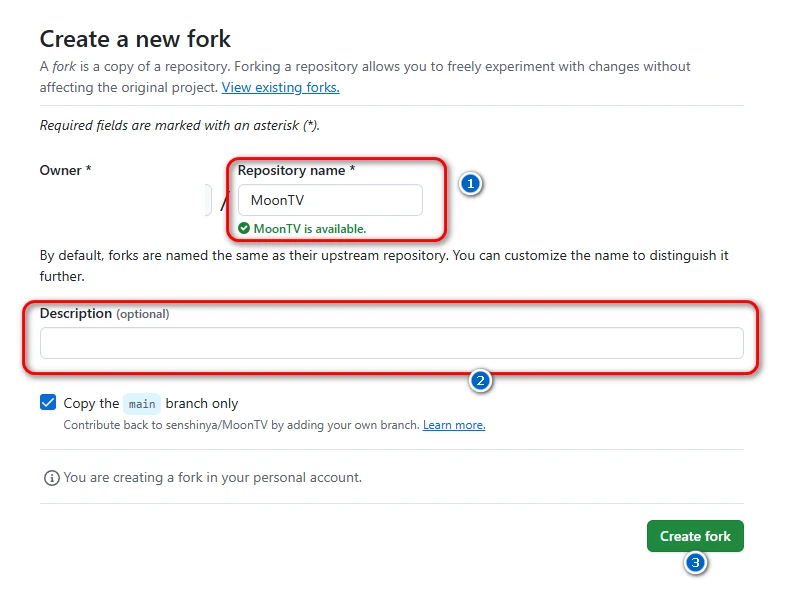Click the "Contribute back to senshinya/MoonTV" hint text
This screenshot has height=607, width=786.
(240, 425)
